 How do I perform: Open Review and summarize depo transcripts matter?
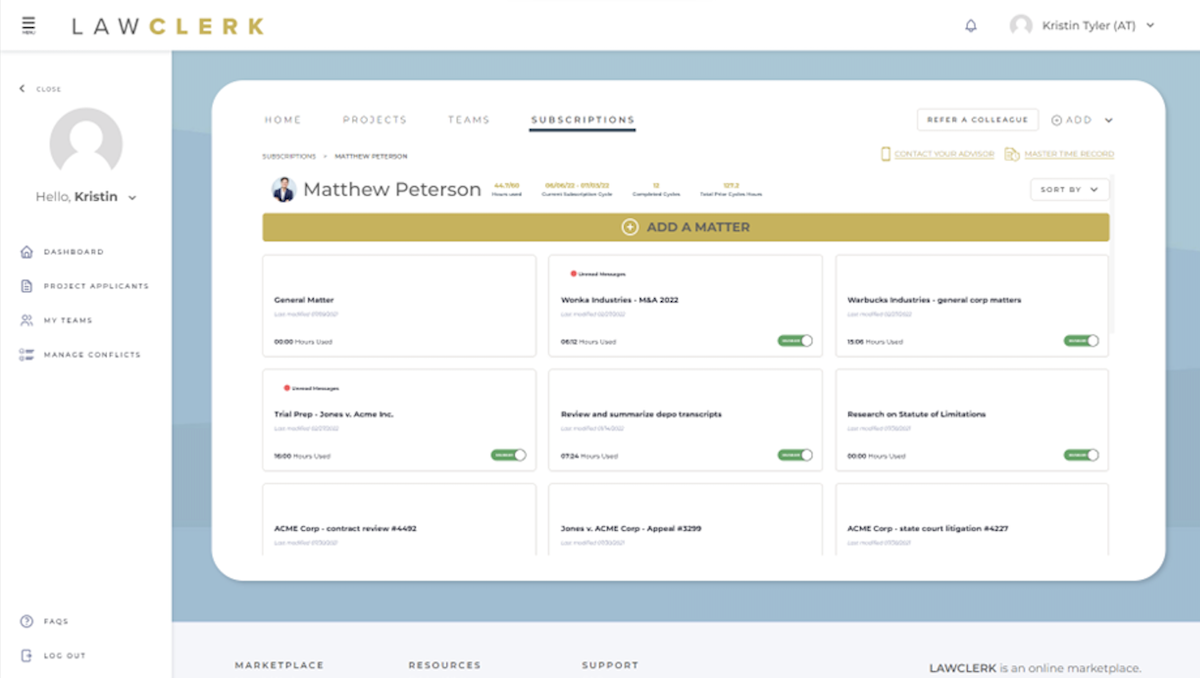(685, 419)
